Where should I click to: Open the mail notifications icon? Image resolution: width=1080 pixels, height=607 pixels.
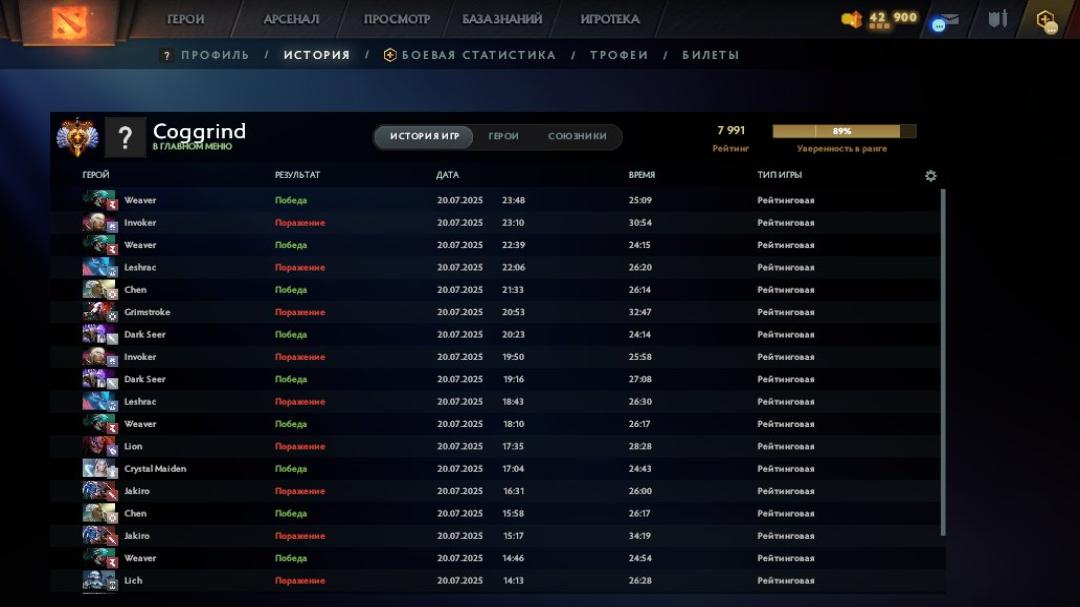pos(945,21)
